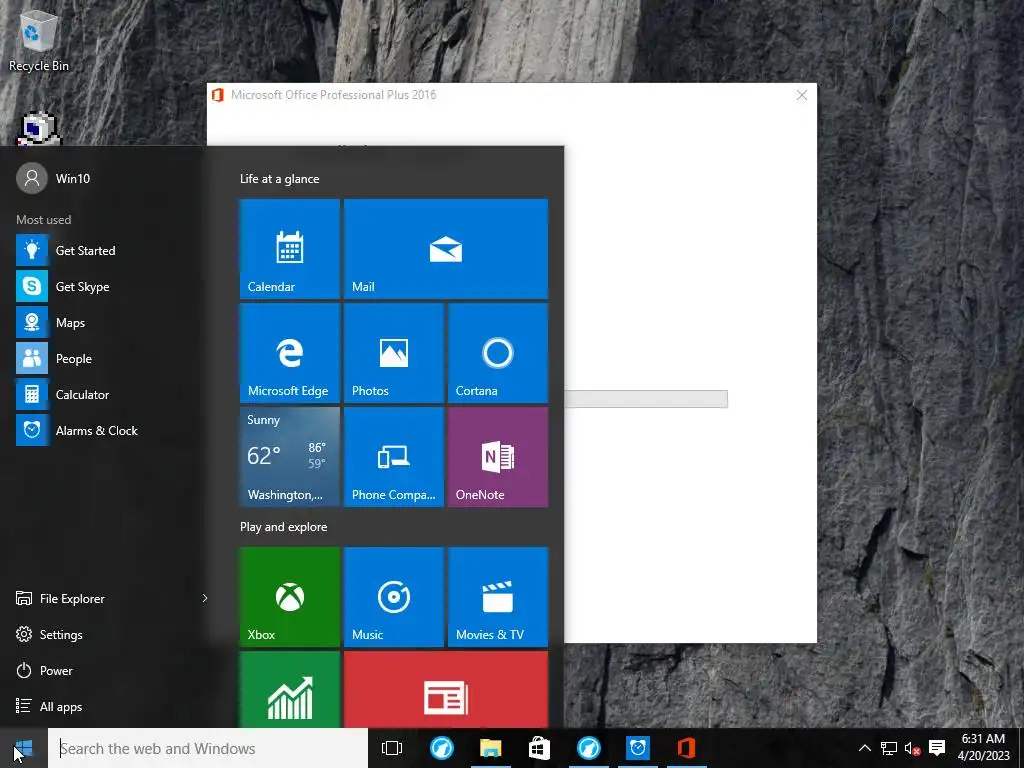Open the first blue browser taskbar icon

tap(441, 748)
